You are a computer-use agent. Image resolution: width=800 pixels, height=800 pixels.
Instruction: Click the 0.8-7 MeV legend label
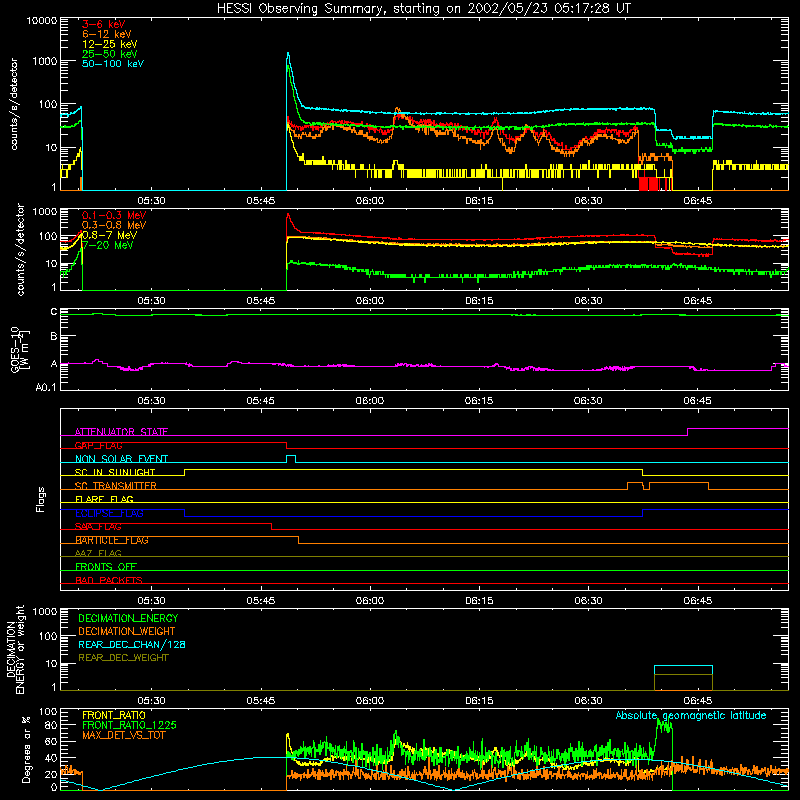109,235
